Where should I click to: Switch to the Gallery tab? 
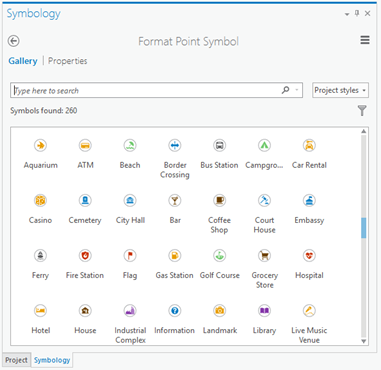[x=23, y=61]
